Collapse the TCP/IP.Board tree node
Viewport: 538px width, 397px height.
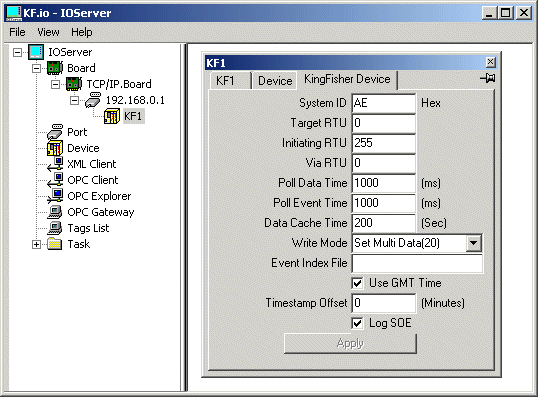(55, 84)
